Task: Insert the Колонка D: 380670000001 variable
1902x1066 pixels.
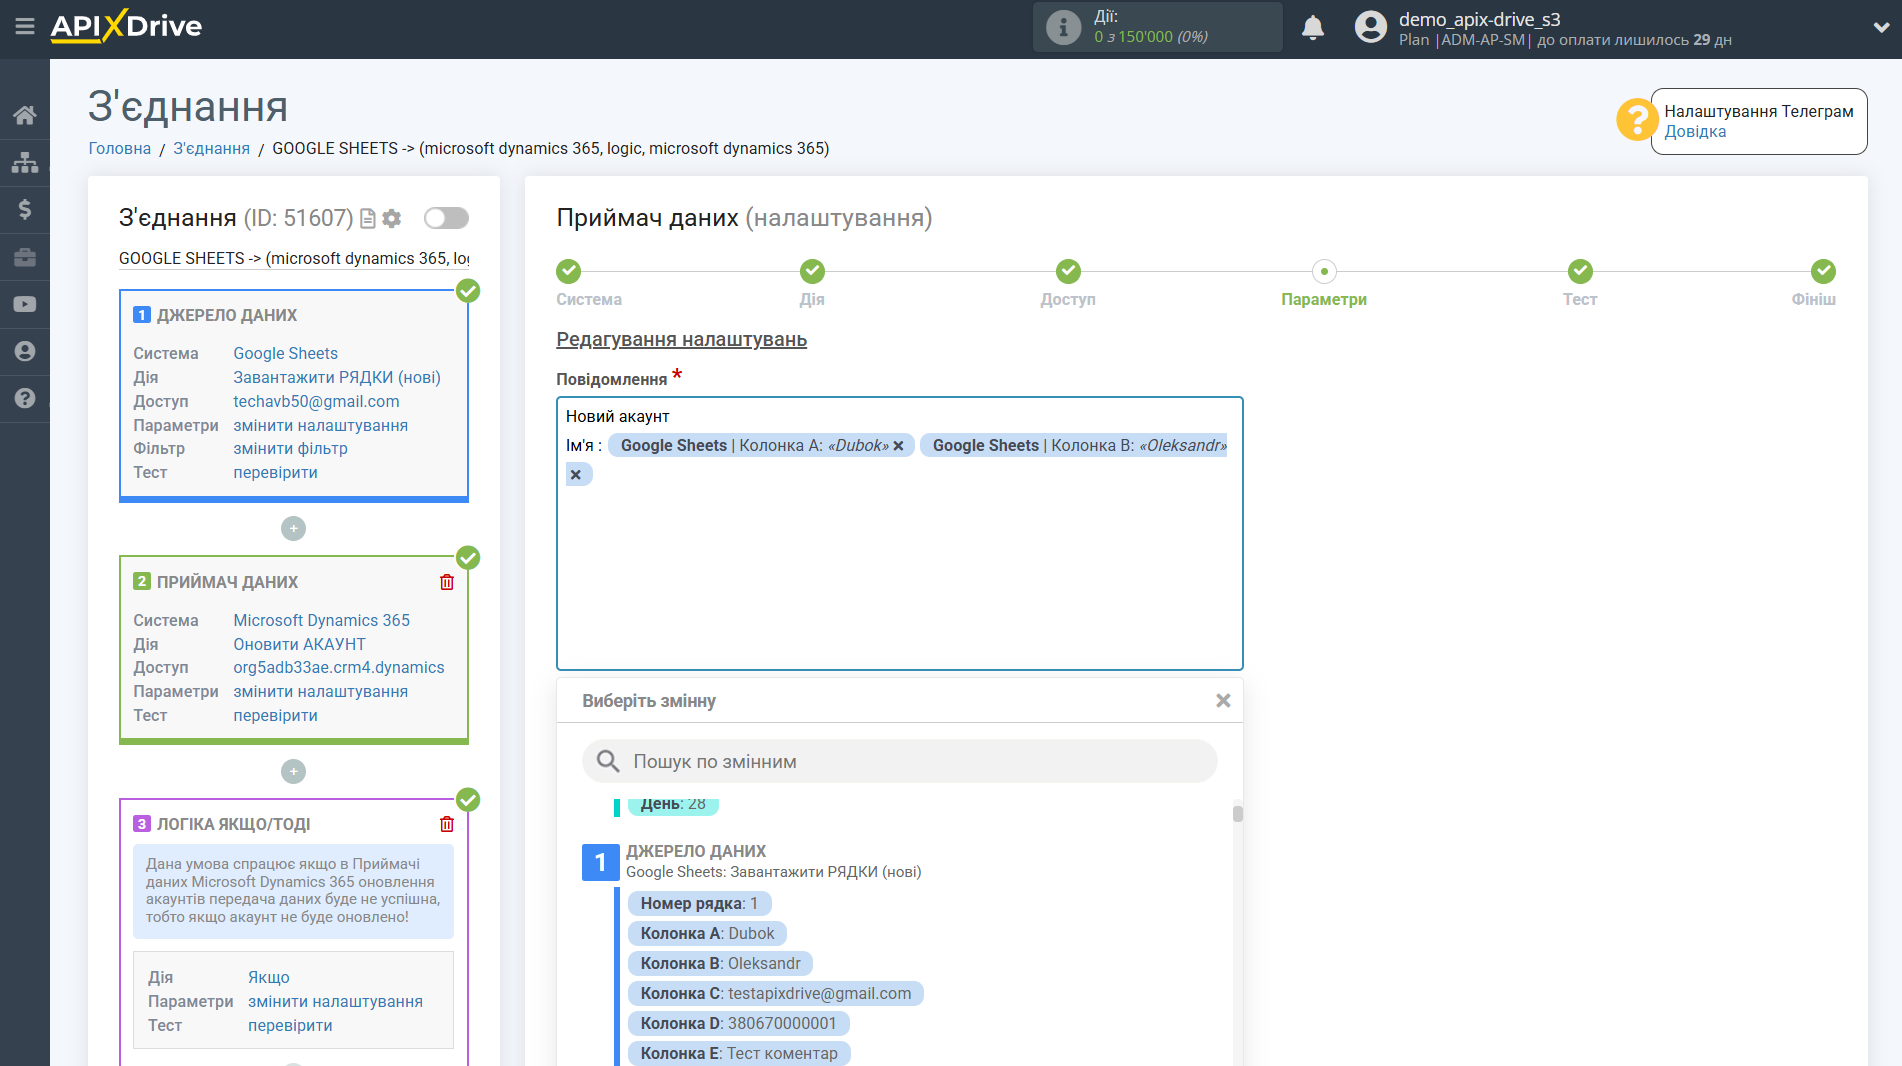Action: coord(738,1023)
